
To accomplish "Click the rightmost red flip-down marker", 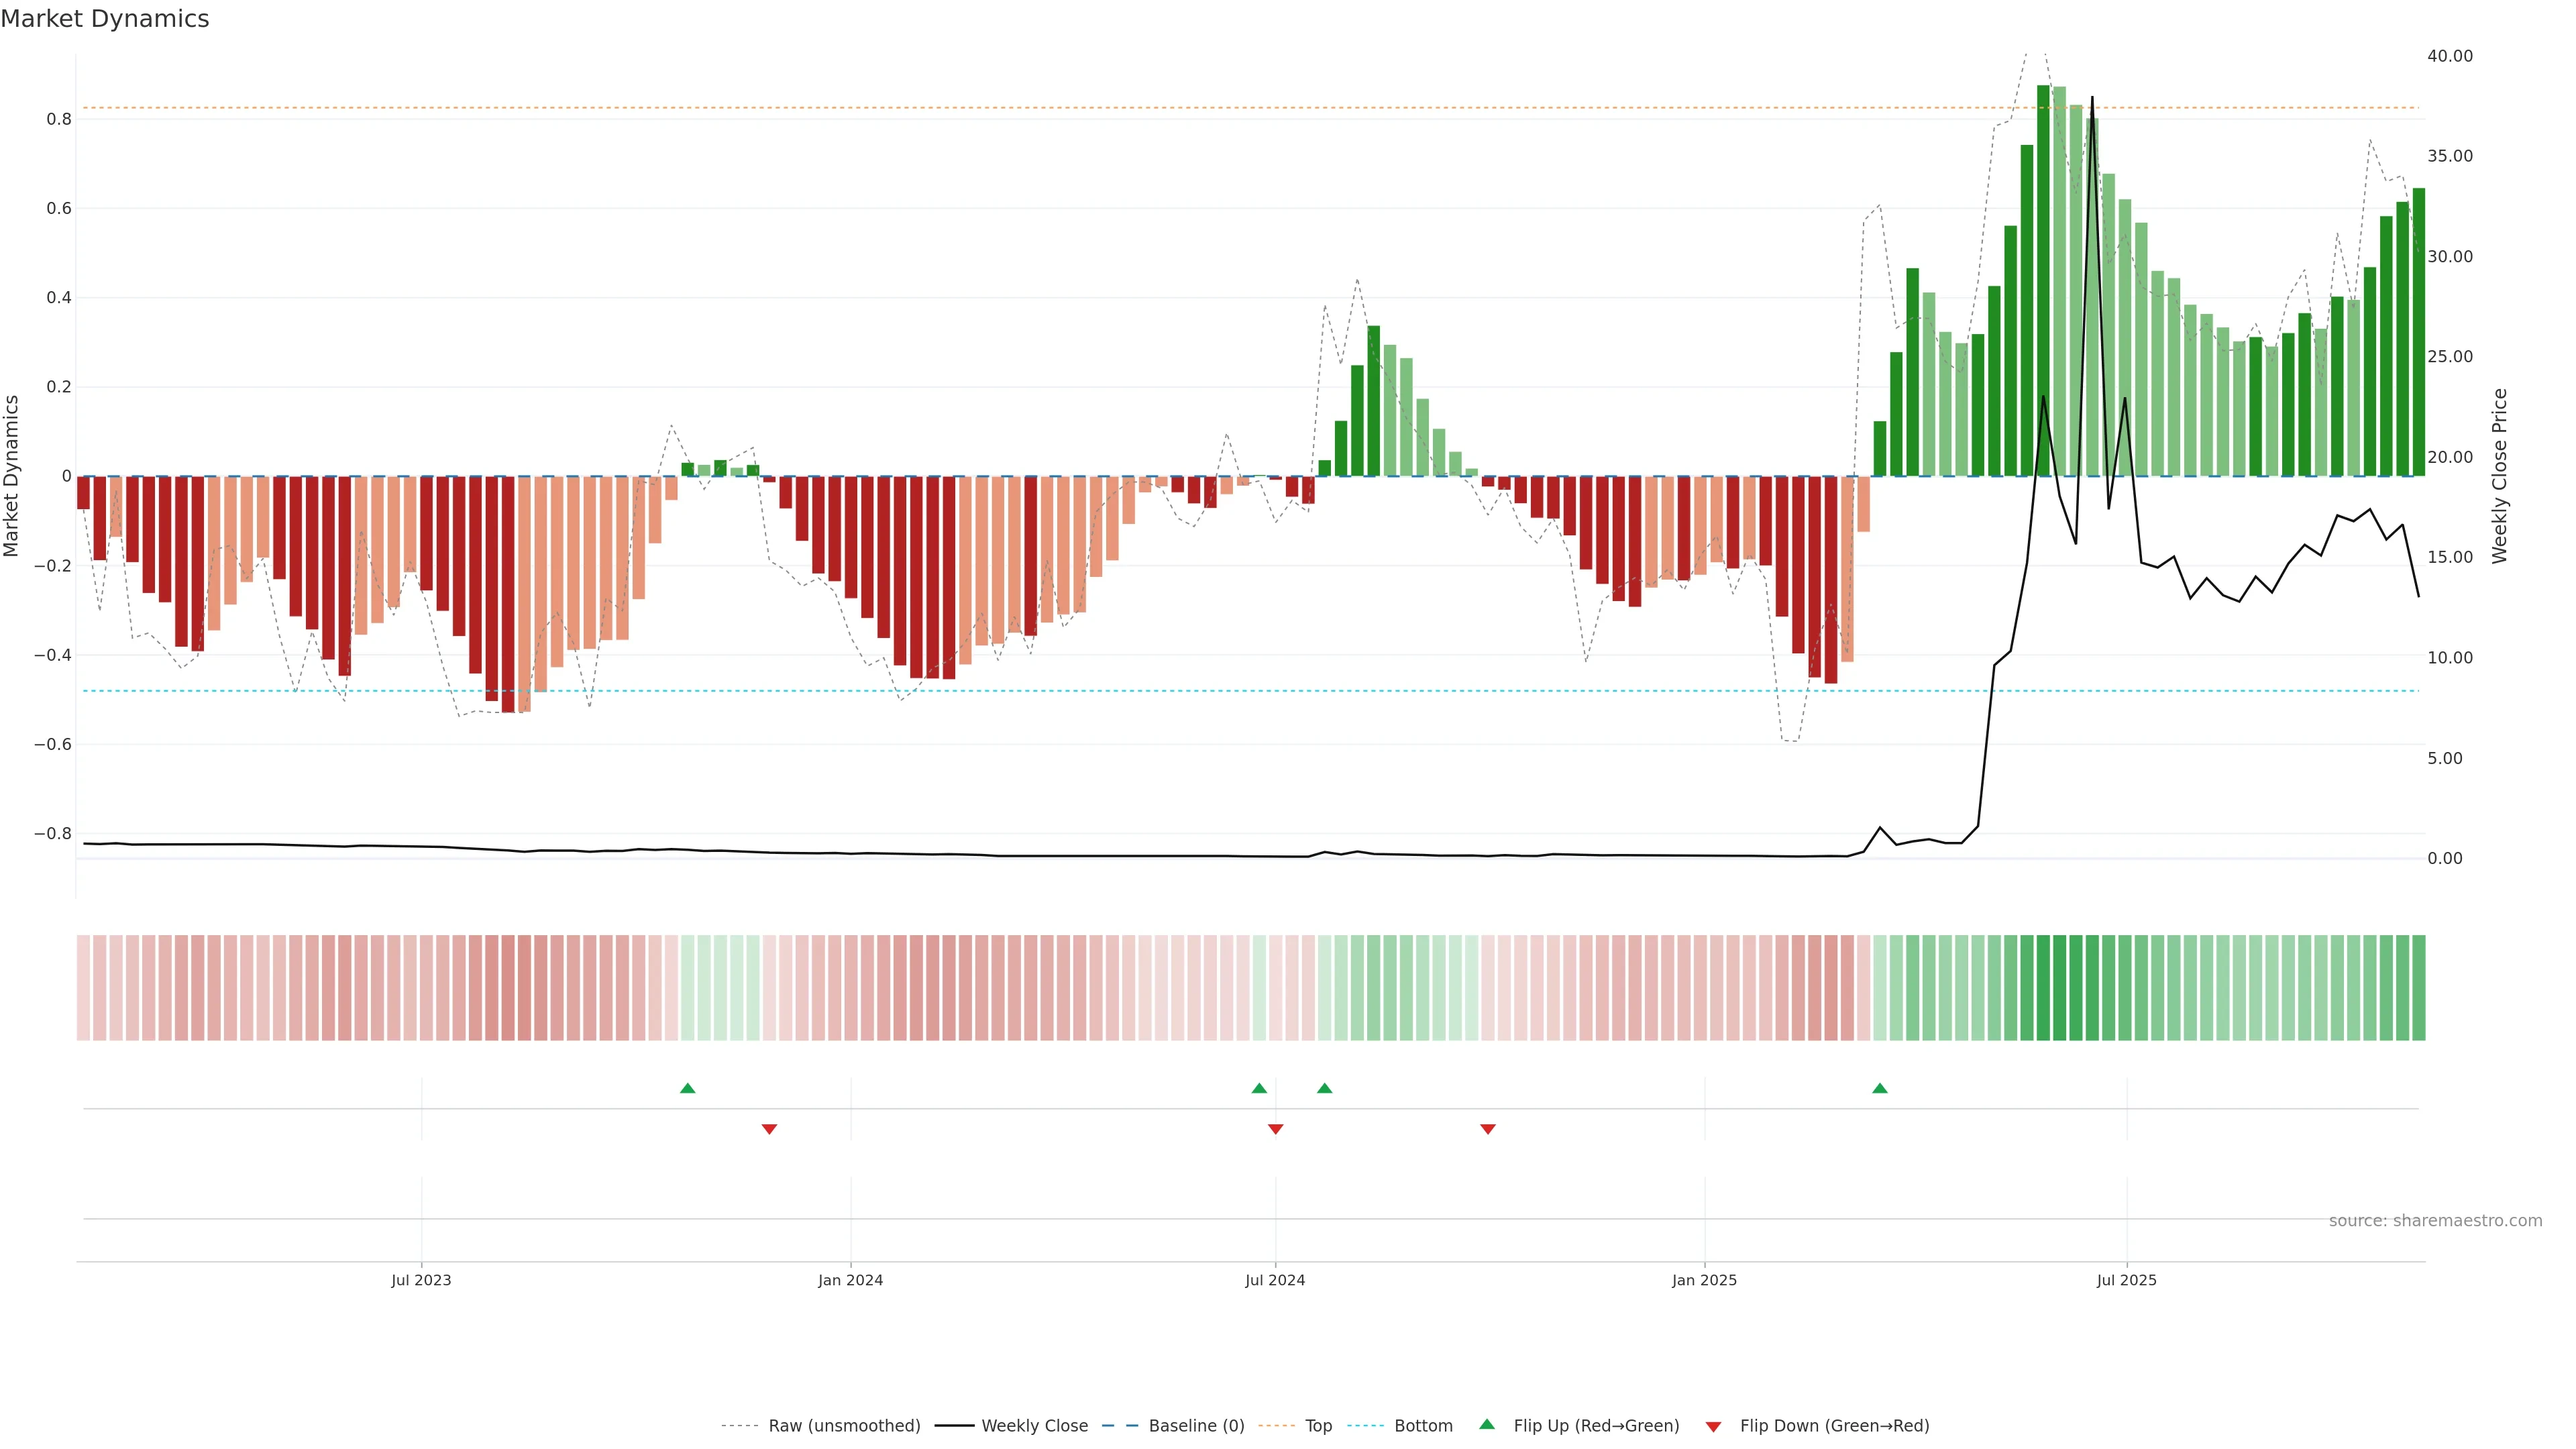I will [1488, 1129].
